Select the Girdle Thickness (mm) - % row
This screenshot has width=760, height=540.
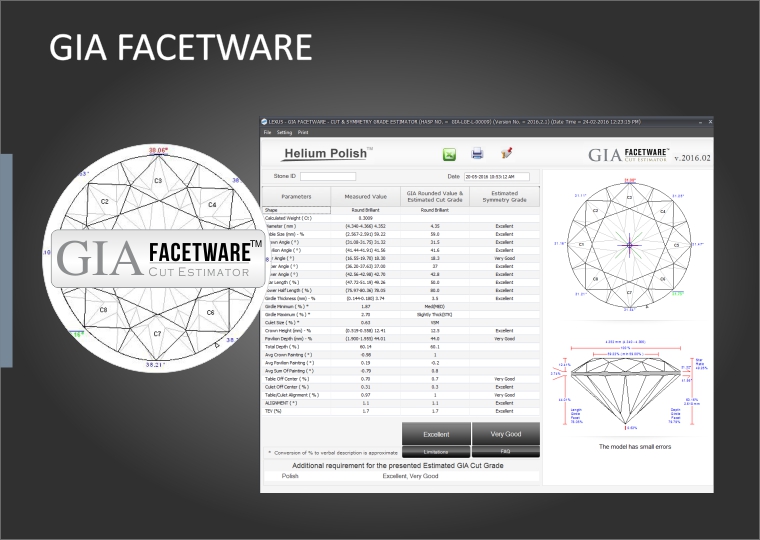[401, 299]
